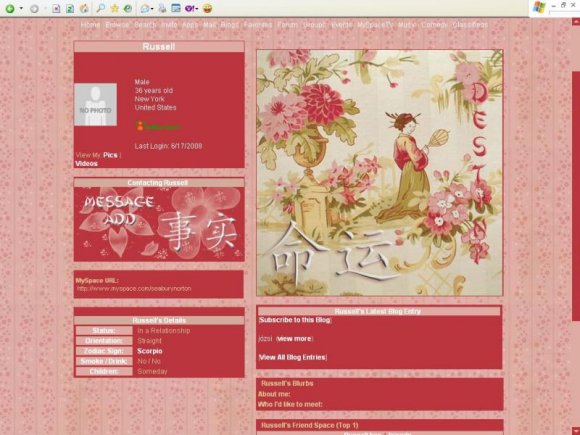580x435 pixels.
Task: Click the grey browser Forward arrow
Action: click(x=34, y=9)
